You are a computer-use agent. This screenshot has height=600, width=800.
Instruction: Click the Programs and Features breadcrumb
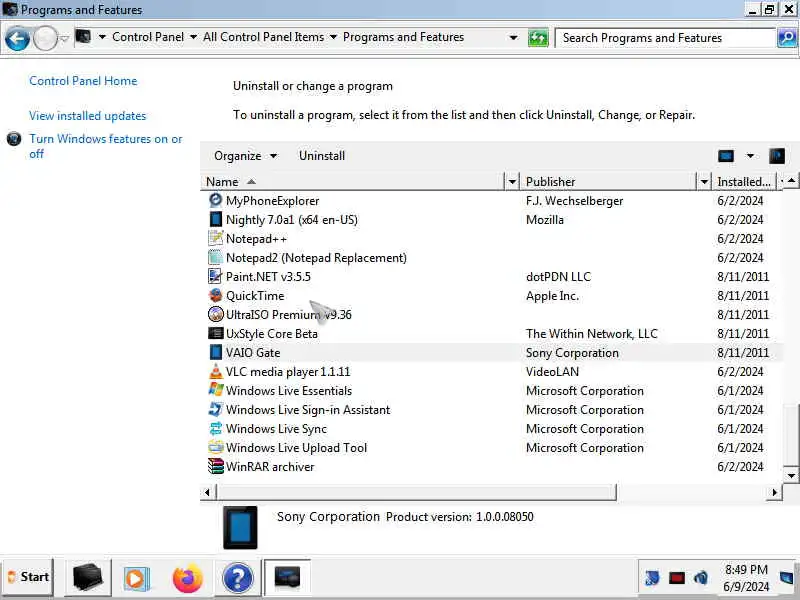coord(403,37)
